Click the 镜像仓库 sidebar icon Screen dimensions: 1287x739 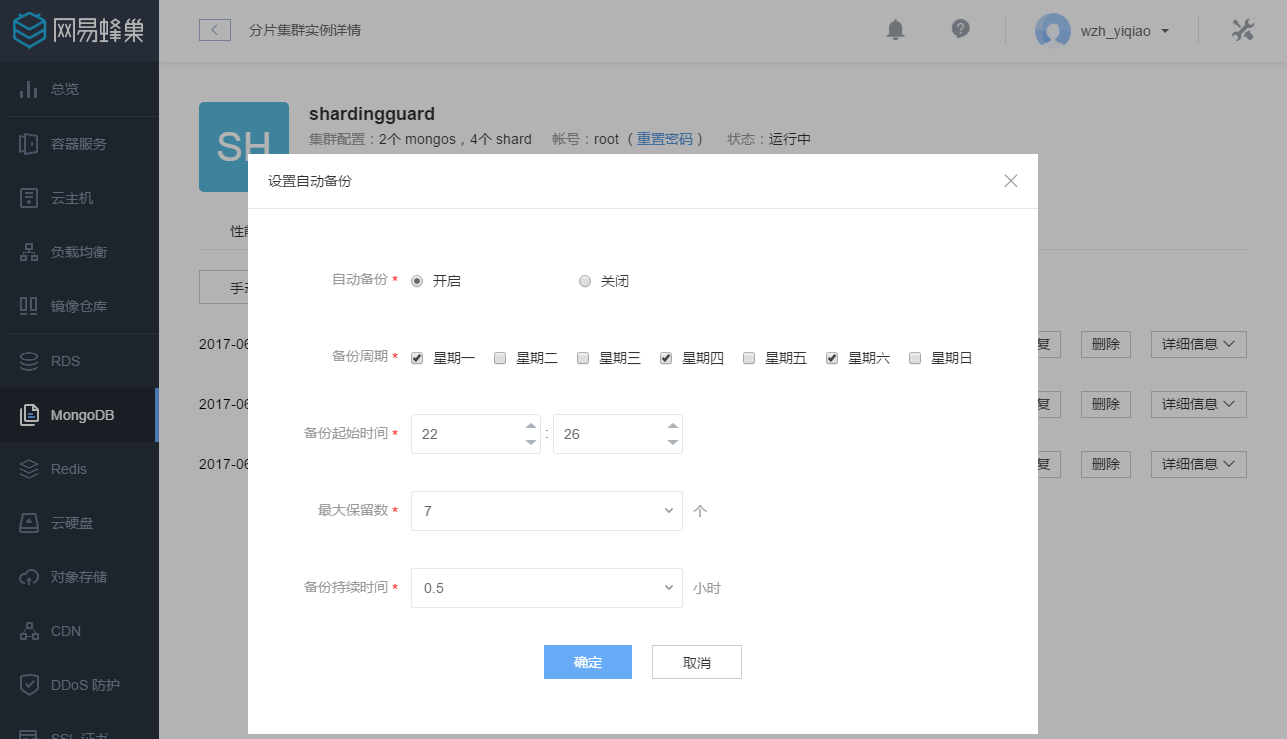pos(30,306)
